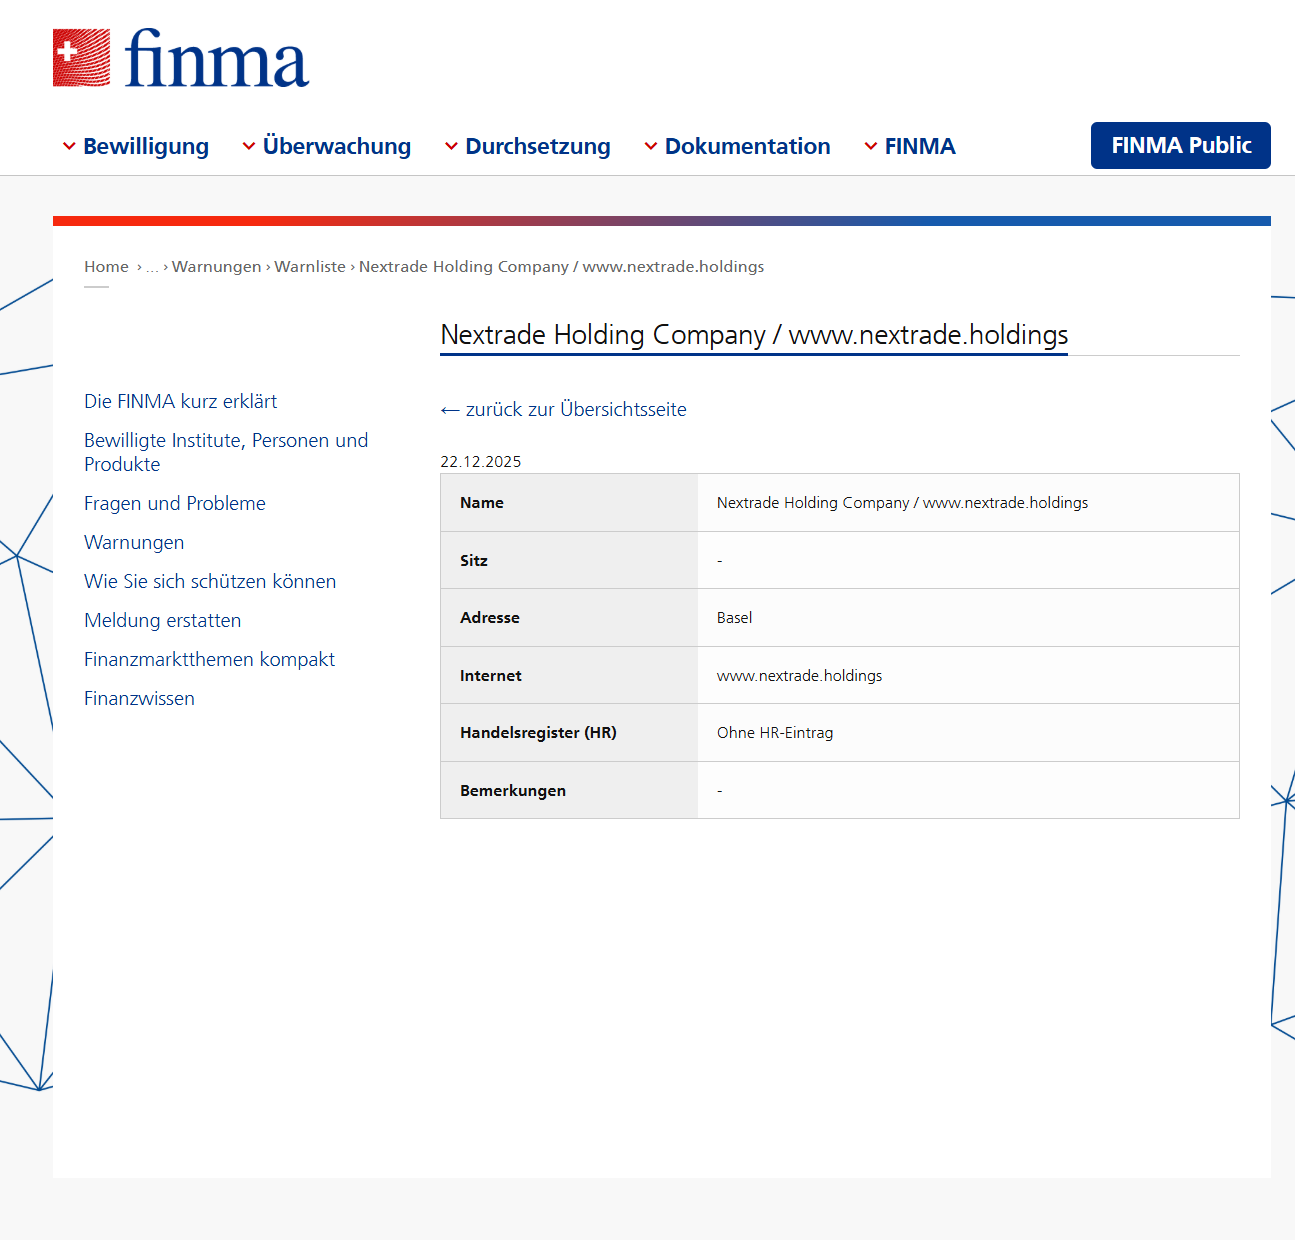The height and width of the screenshot is (1240, 1295).
Task: Open the Finanzwissen sidebar link
Action: click(139, 698)
